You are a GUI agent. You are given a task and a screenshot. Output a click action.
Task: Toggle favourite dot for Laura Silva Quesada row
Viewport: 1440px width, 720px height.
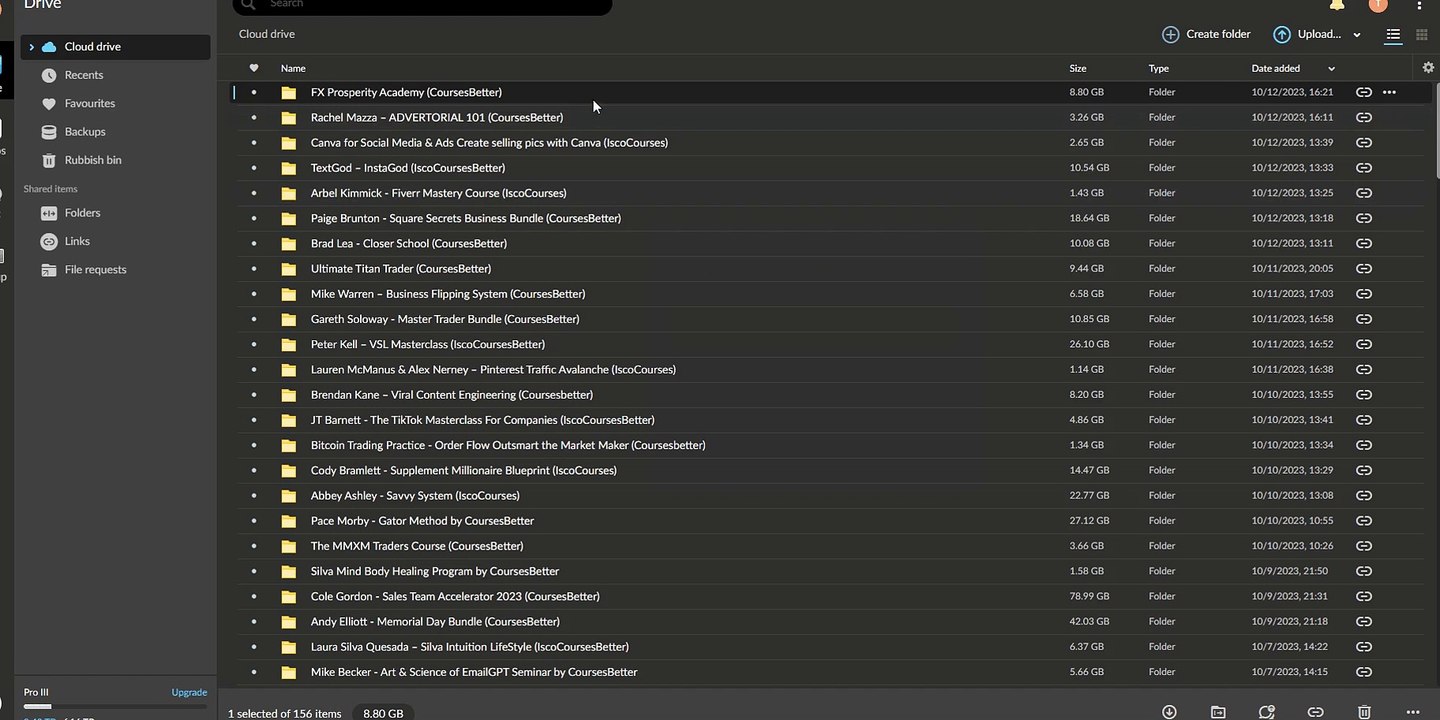[254, 647]
